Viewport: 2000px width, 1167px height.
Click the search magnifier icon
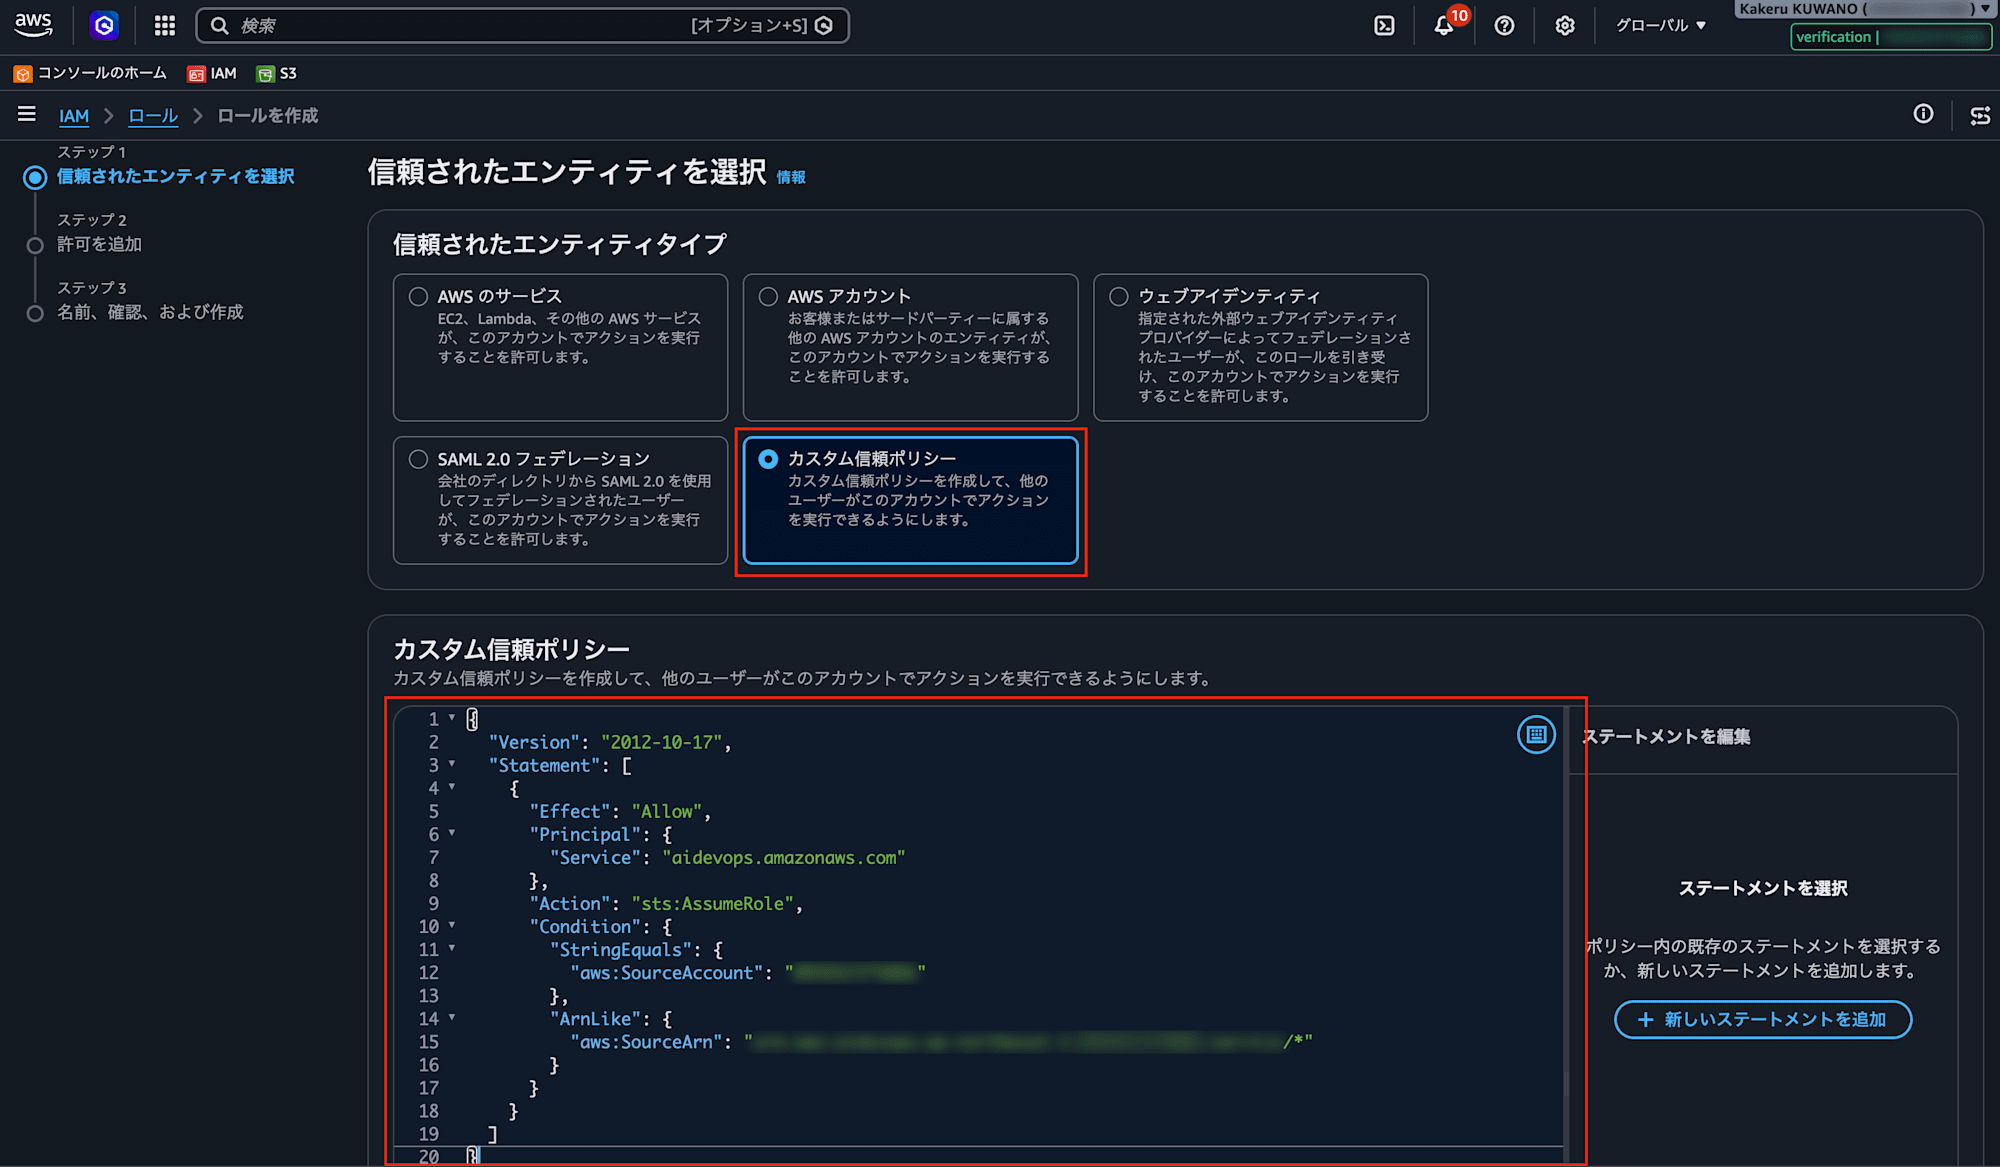(220, 25)
